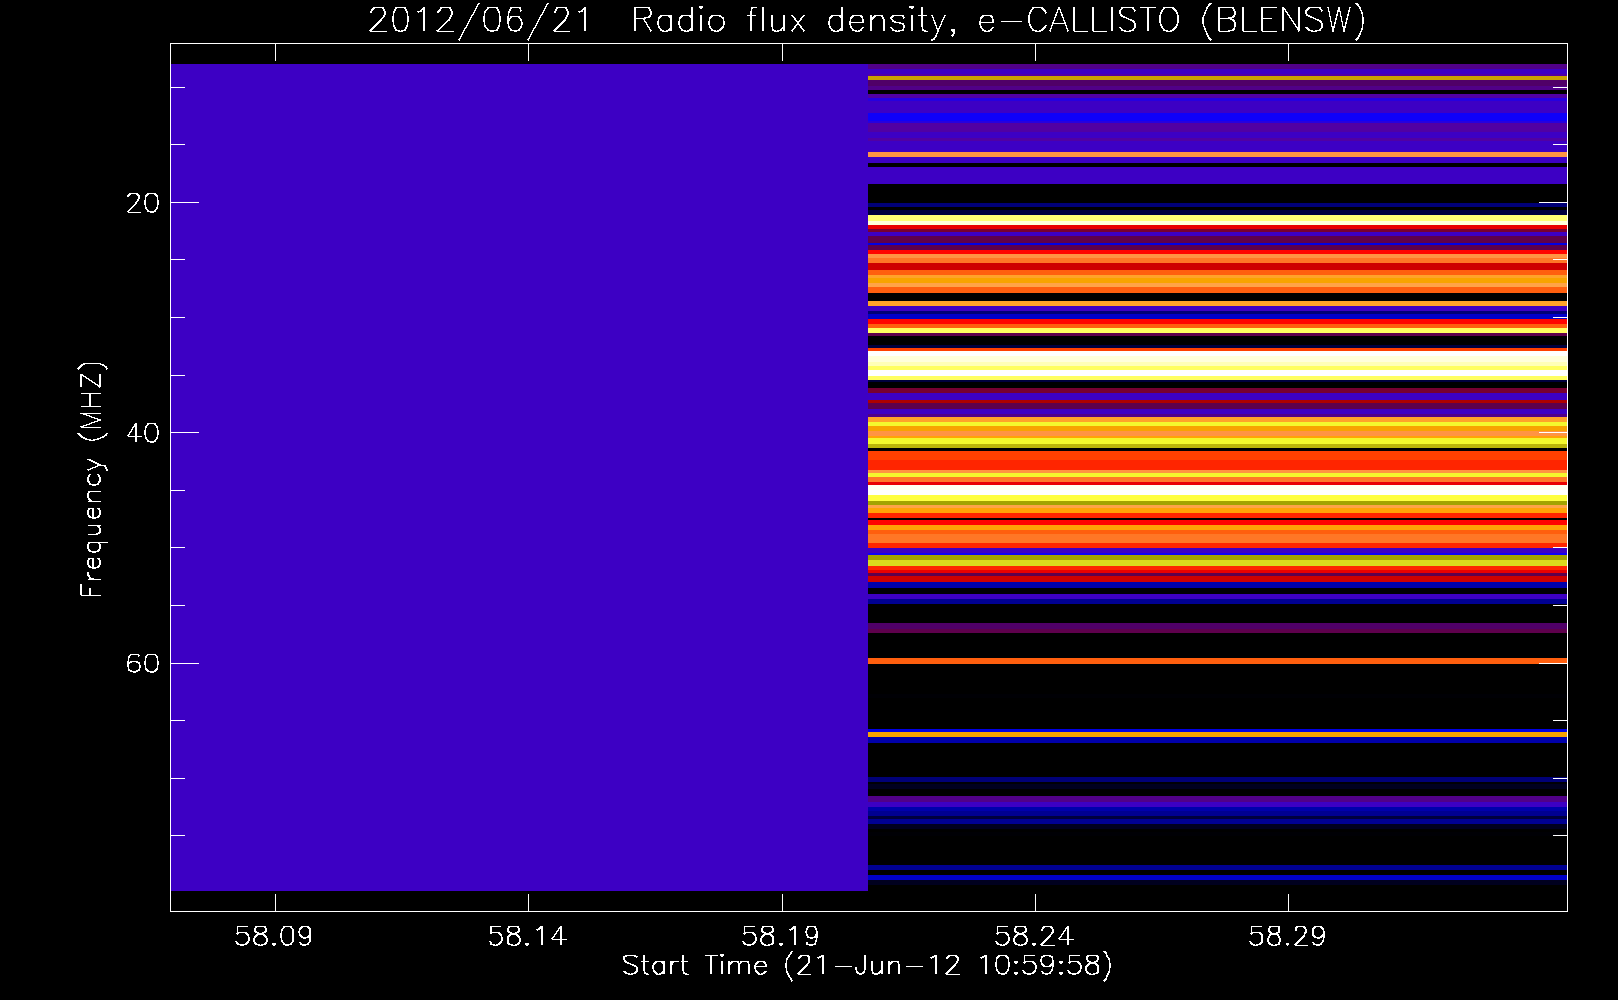Screen dimensions: 1618x1000
Task: Click the plot title "2012/06/21 Radio flux density, e-CALLISTO (BLENSW)"
Action: pyautogui.click(x=867, y=21)
